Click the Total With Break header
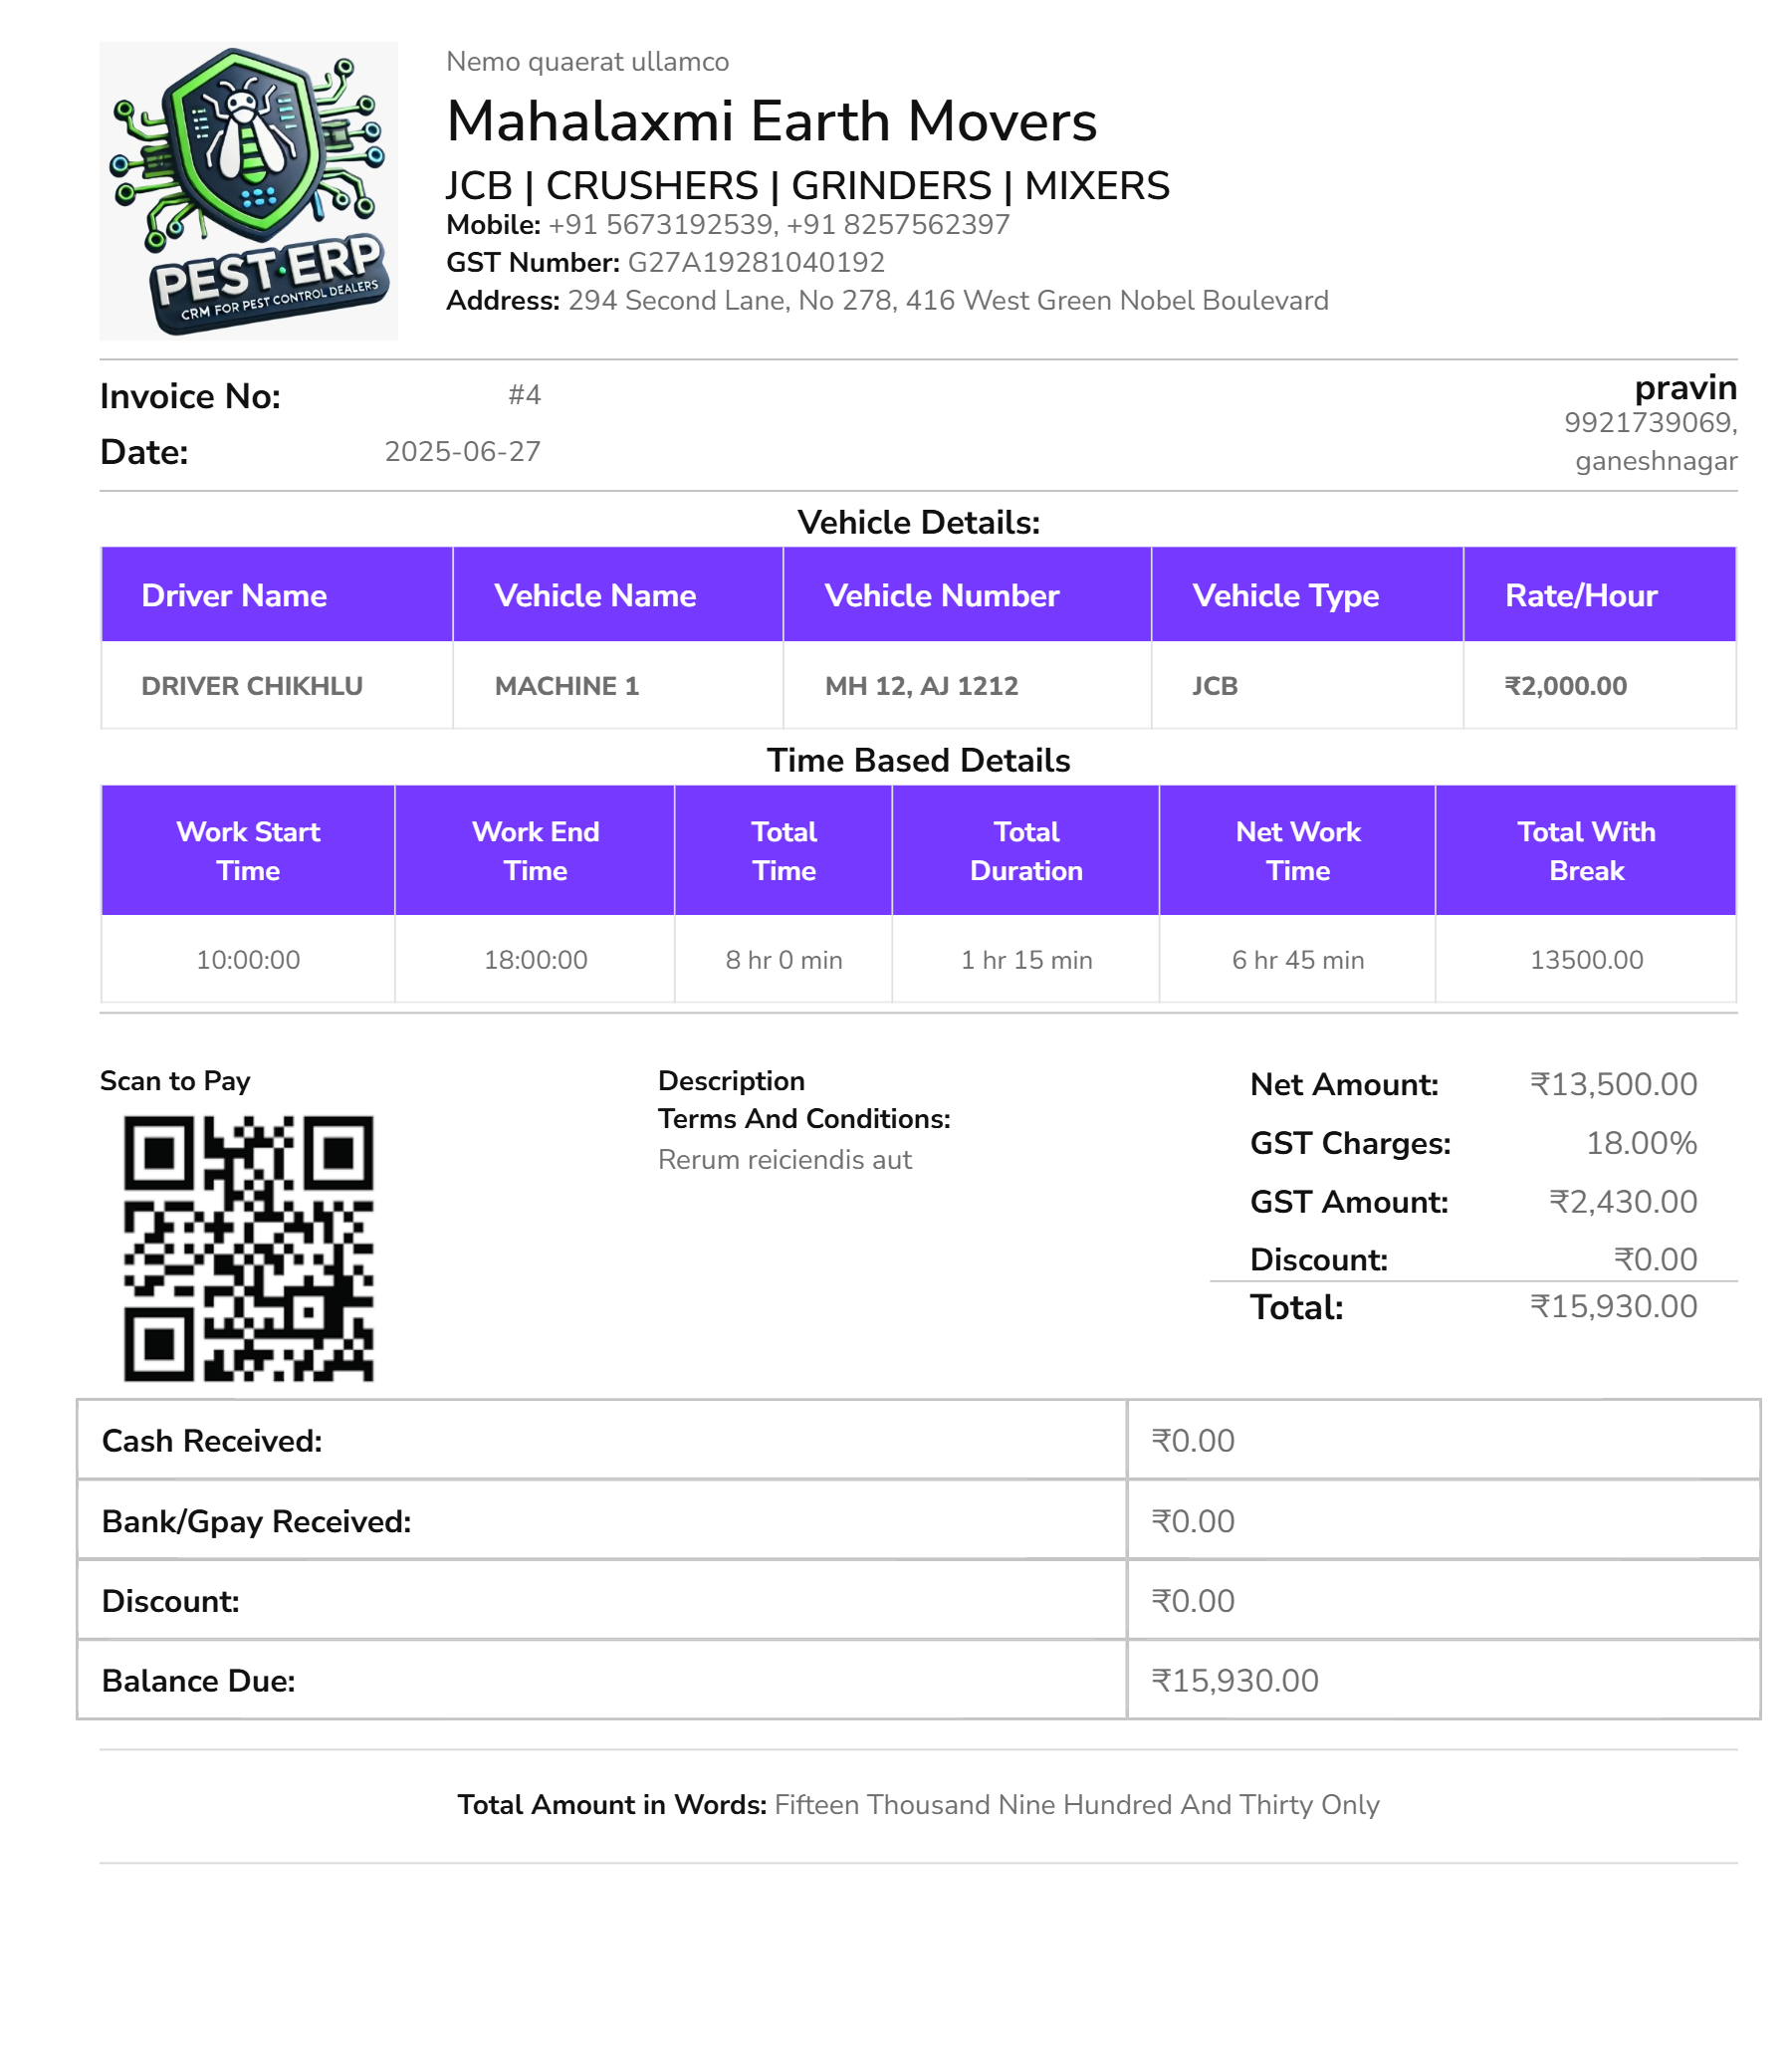This screenshot has width=1792, height=2049. coord(1586,850)
